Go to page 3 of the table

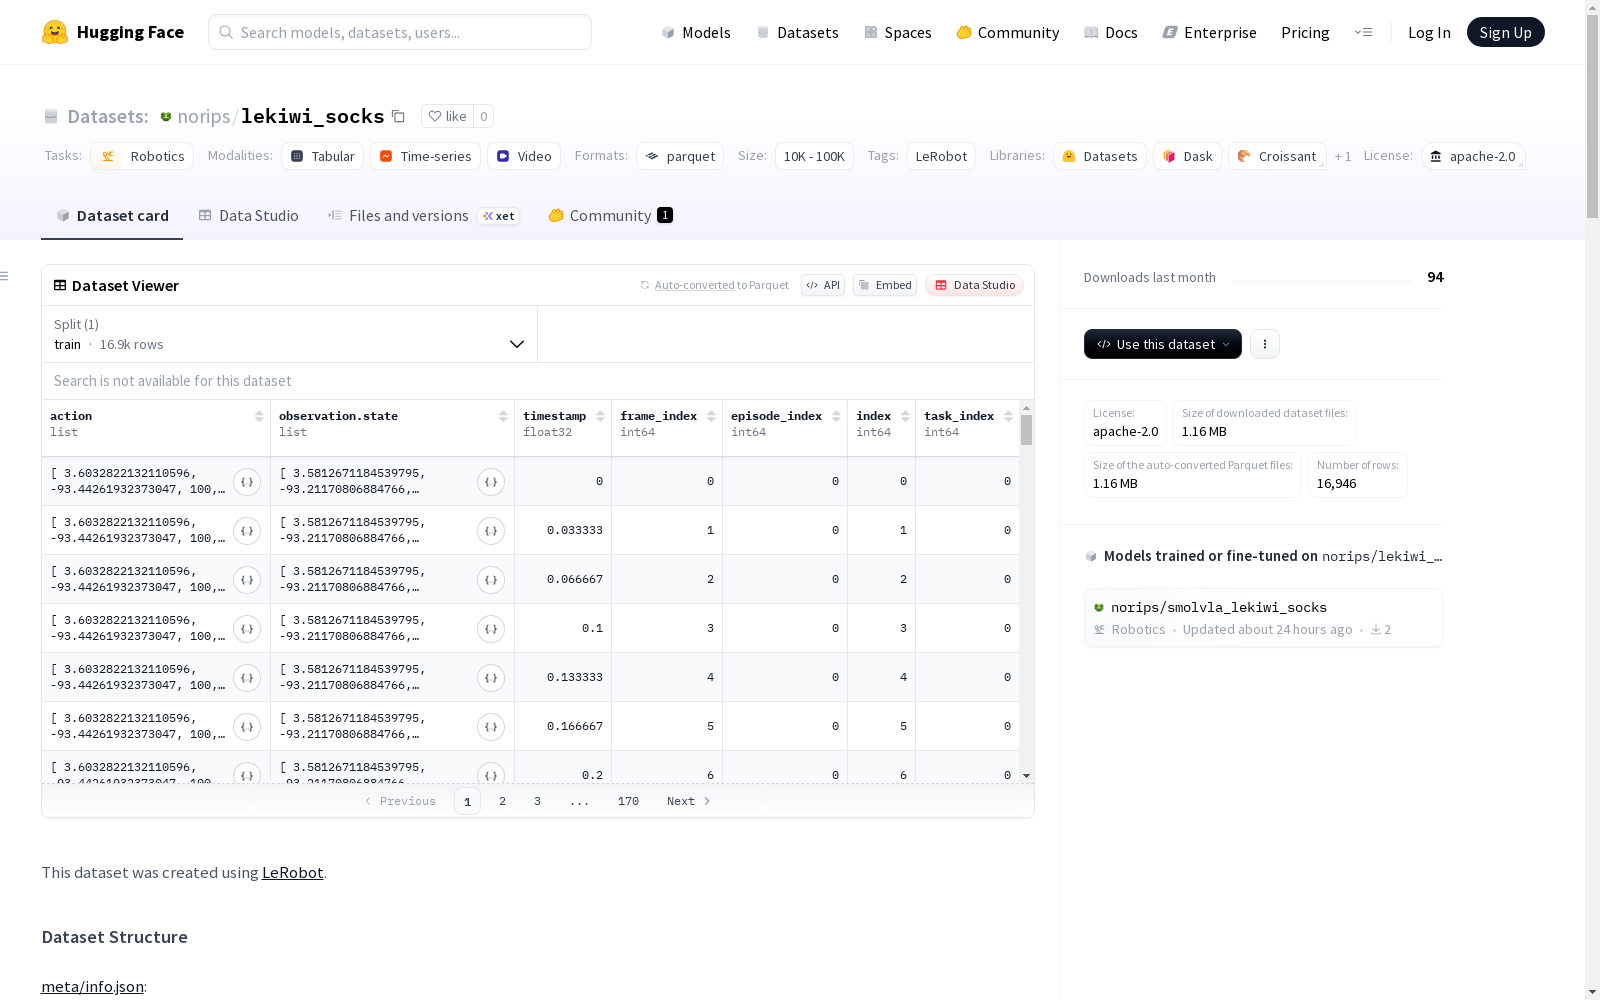(537, 801)
